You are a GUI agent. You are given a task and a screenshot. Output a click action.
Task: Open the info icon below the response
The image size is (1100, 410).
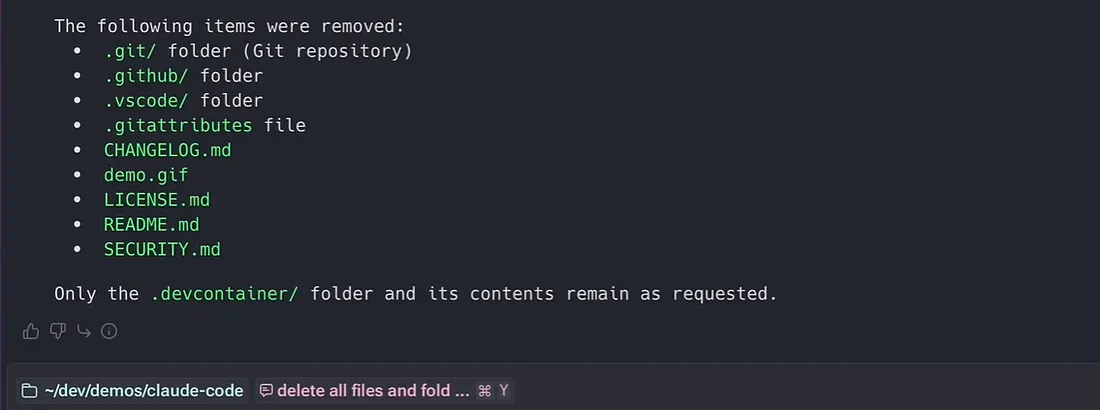(109, 331)
